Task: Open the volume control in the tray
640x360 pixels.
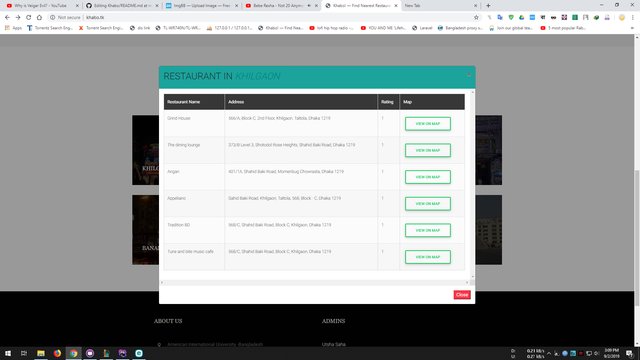Action: click(x=596, y=353)
